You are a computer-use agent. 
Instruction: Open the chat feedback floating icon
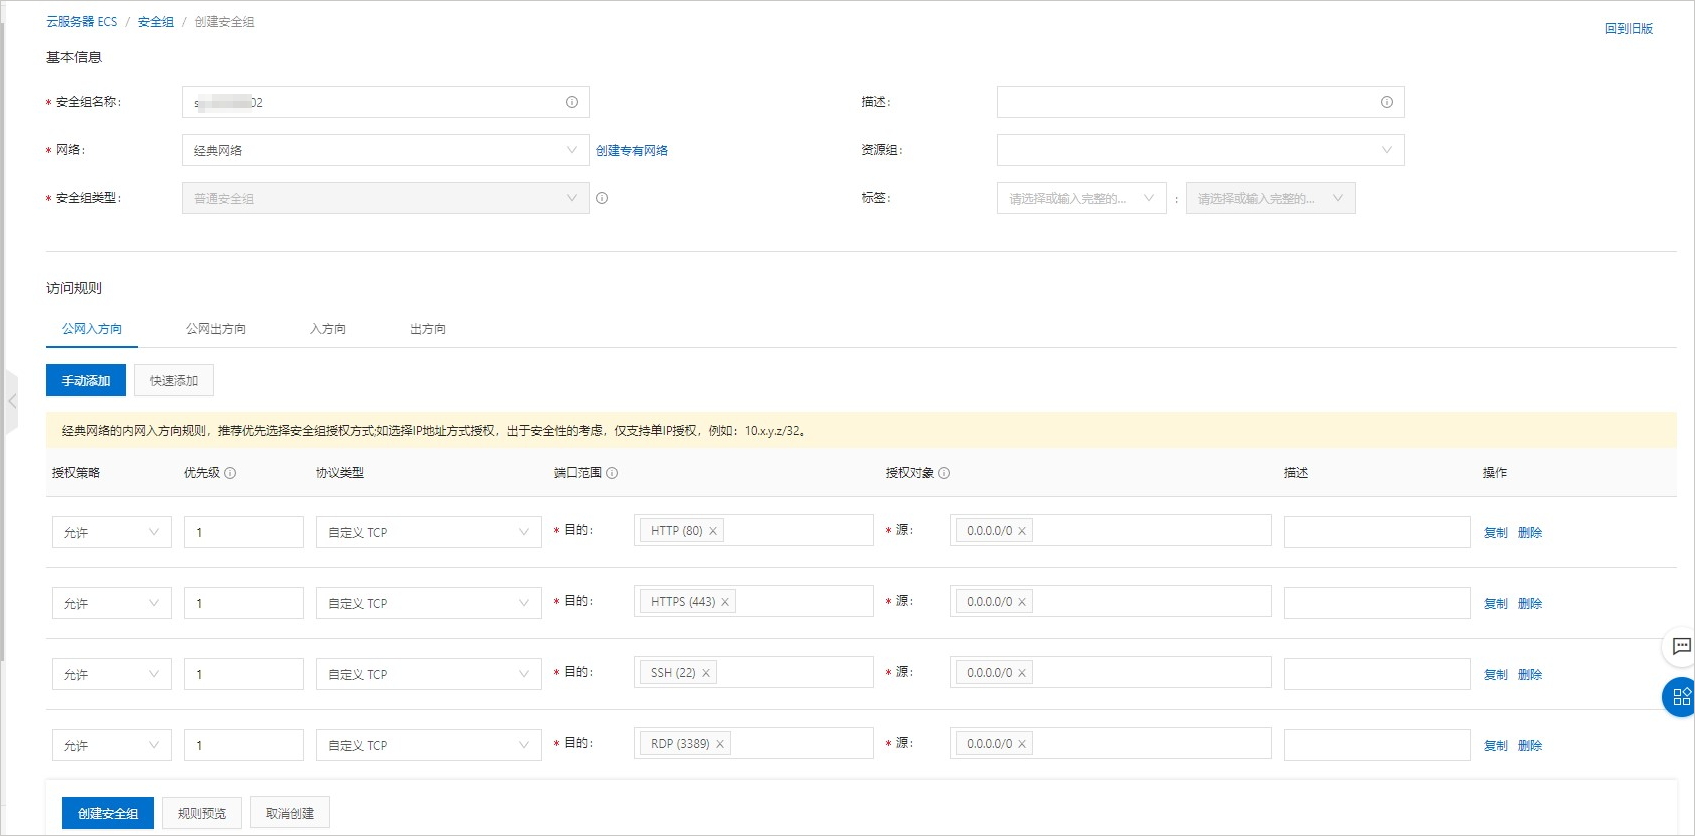tap(1681, 647)
